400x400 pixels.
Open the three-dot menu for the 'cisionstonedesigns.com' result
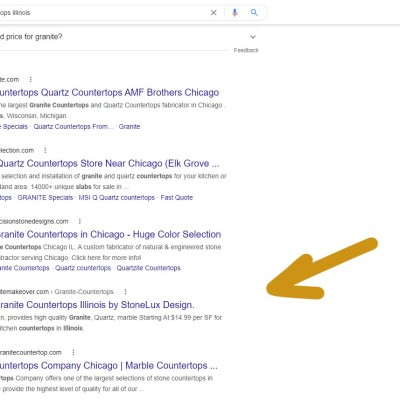pos(80,221)
